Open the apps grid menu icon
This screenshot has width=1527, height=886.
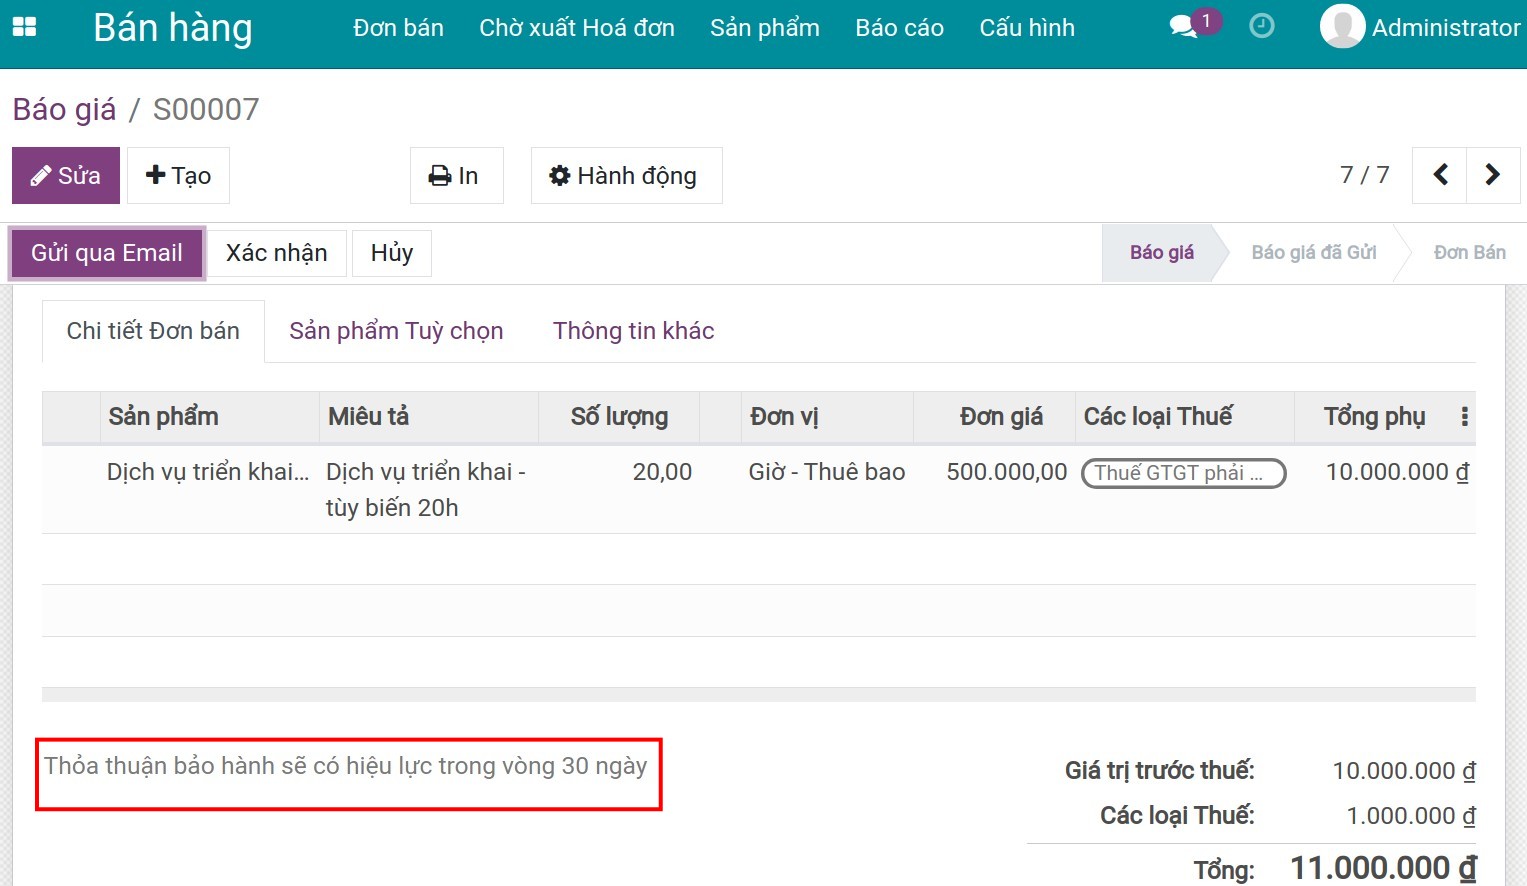(24, 27)
